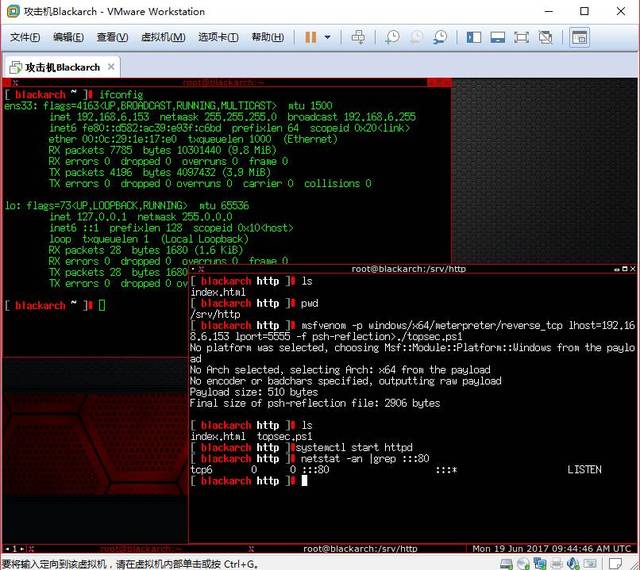Click the prompt cursor in ifconfig terminal

[x=102, y=305]
